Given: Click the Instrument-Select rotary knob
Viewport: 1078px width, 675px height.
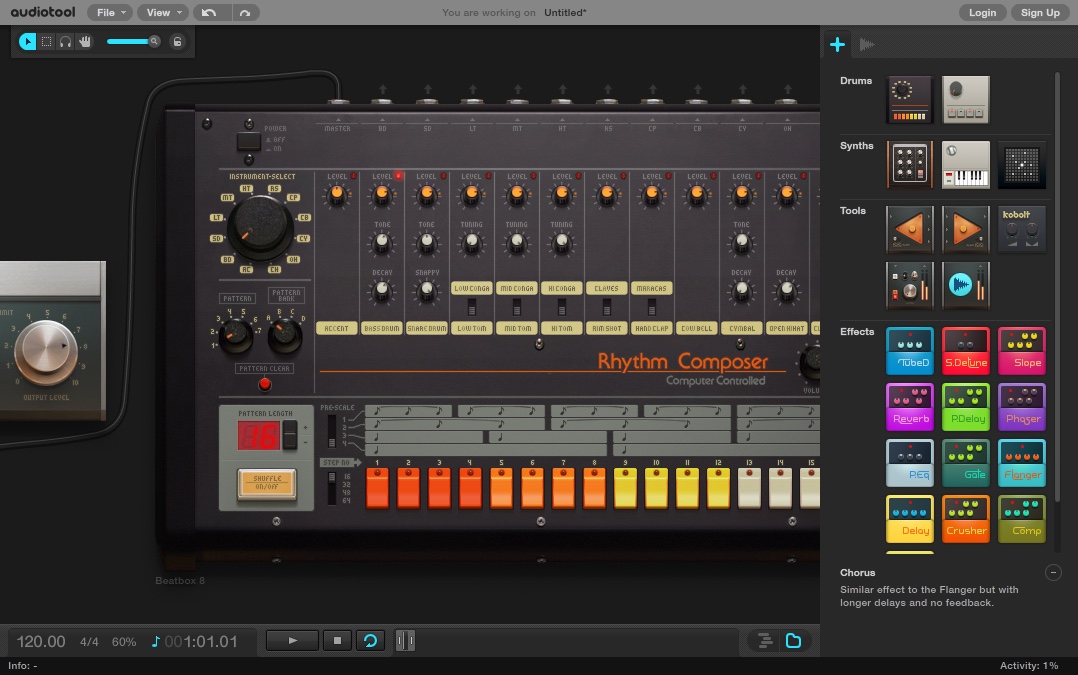Looking at the screenshot, I should (260, 226).
